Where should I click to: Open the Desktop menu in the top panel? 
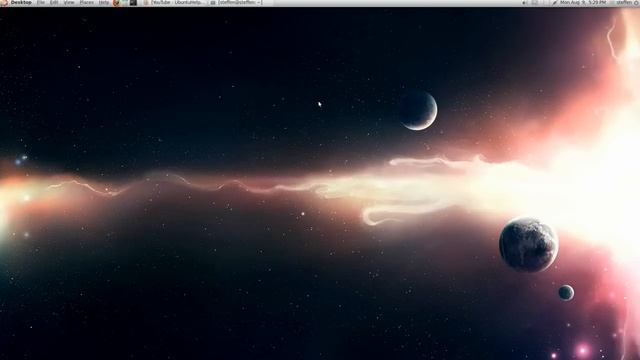(x=21, y=2)
